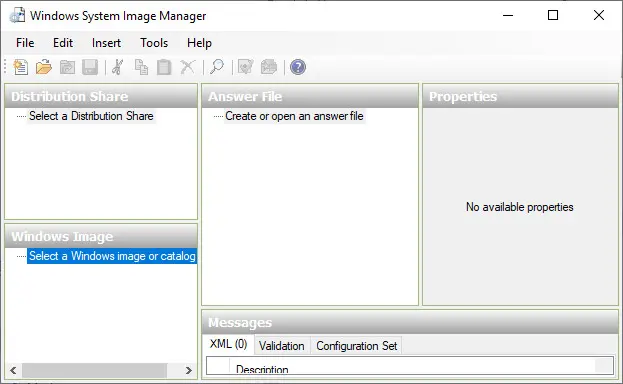The image size is (623, 384).
Task: Close the Windows System Image Manager window
Action: tap(598, 16)
